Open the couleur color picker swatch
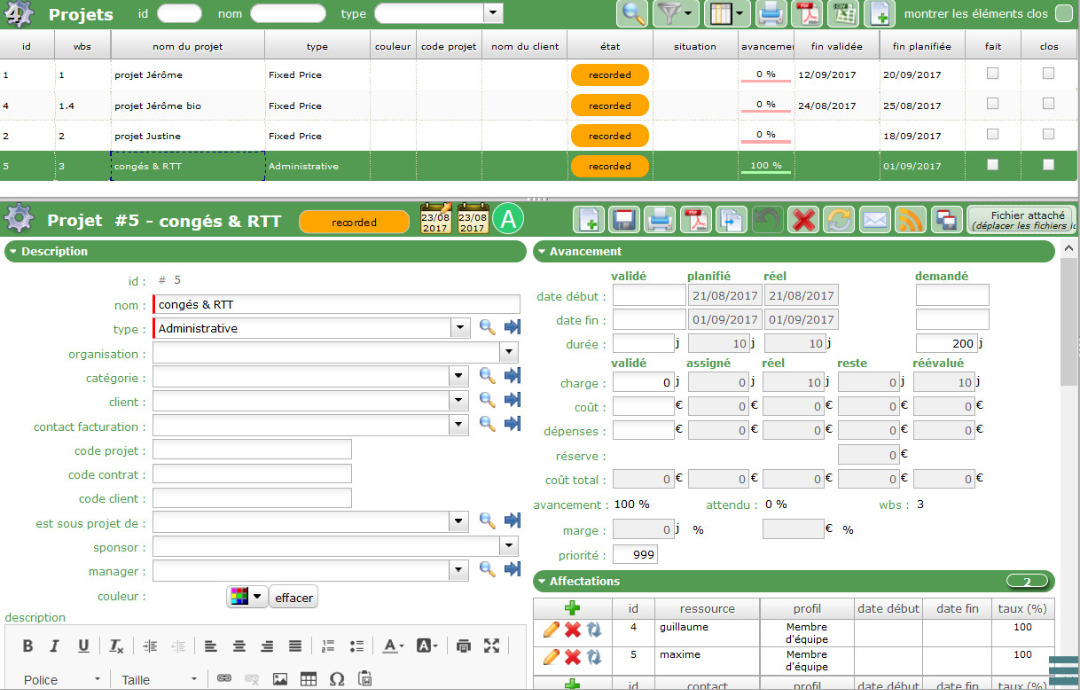 [246, 597]
